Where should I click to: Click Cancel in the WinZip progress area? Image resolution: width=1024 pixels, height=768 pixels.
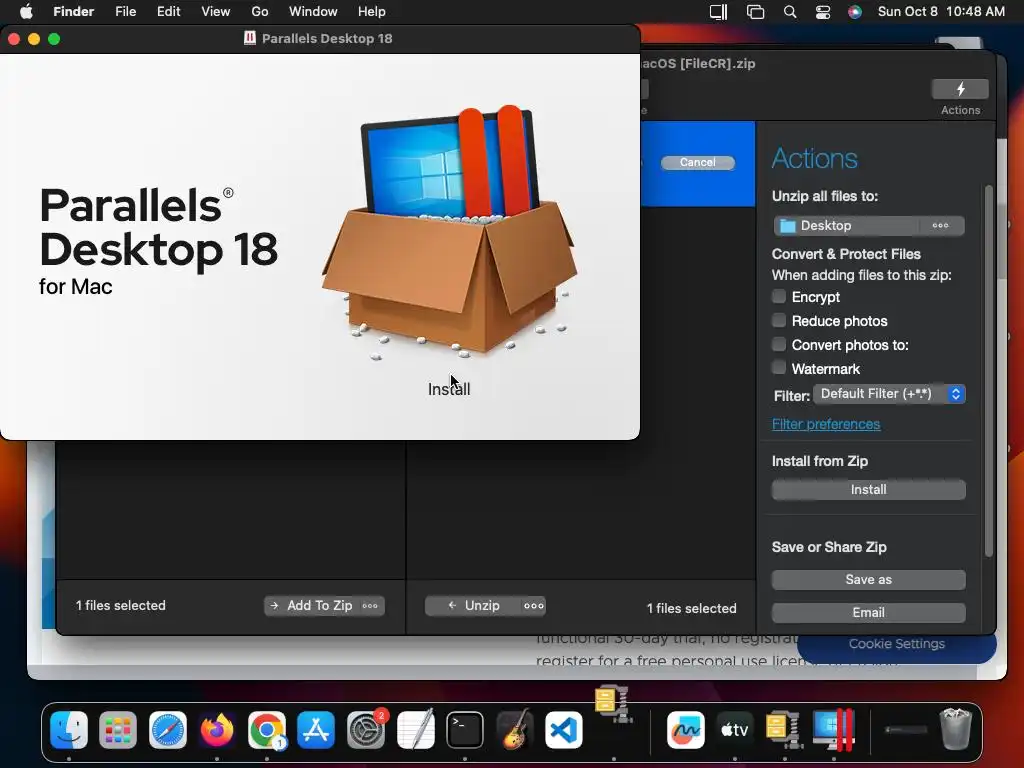[x=697, y=163]
